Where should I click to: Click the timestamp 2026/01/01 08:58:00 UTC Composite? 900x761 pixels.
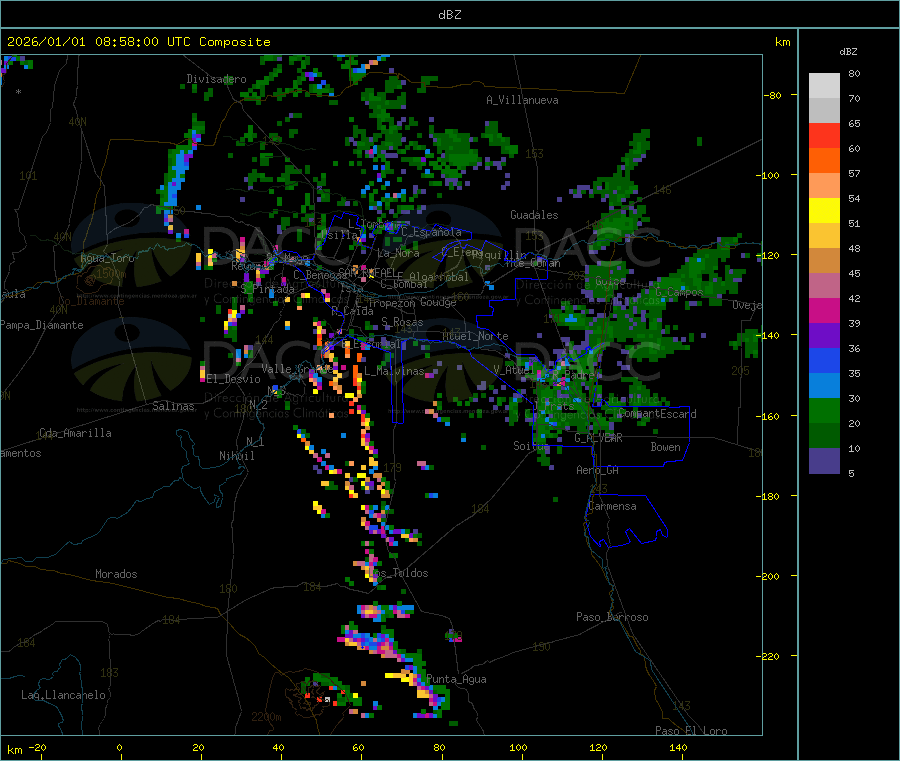[x=138, y=42]
